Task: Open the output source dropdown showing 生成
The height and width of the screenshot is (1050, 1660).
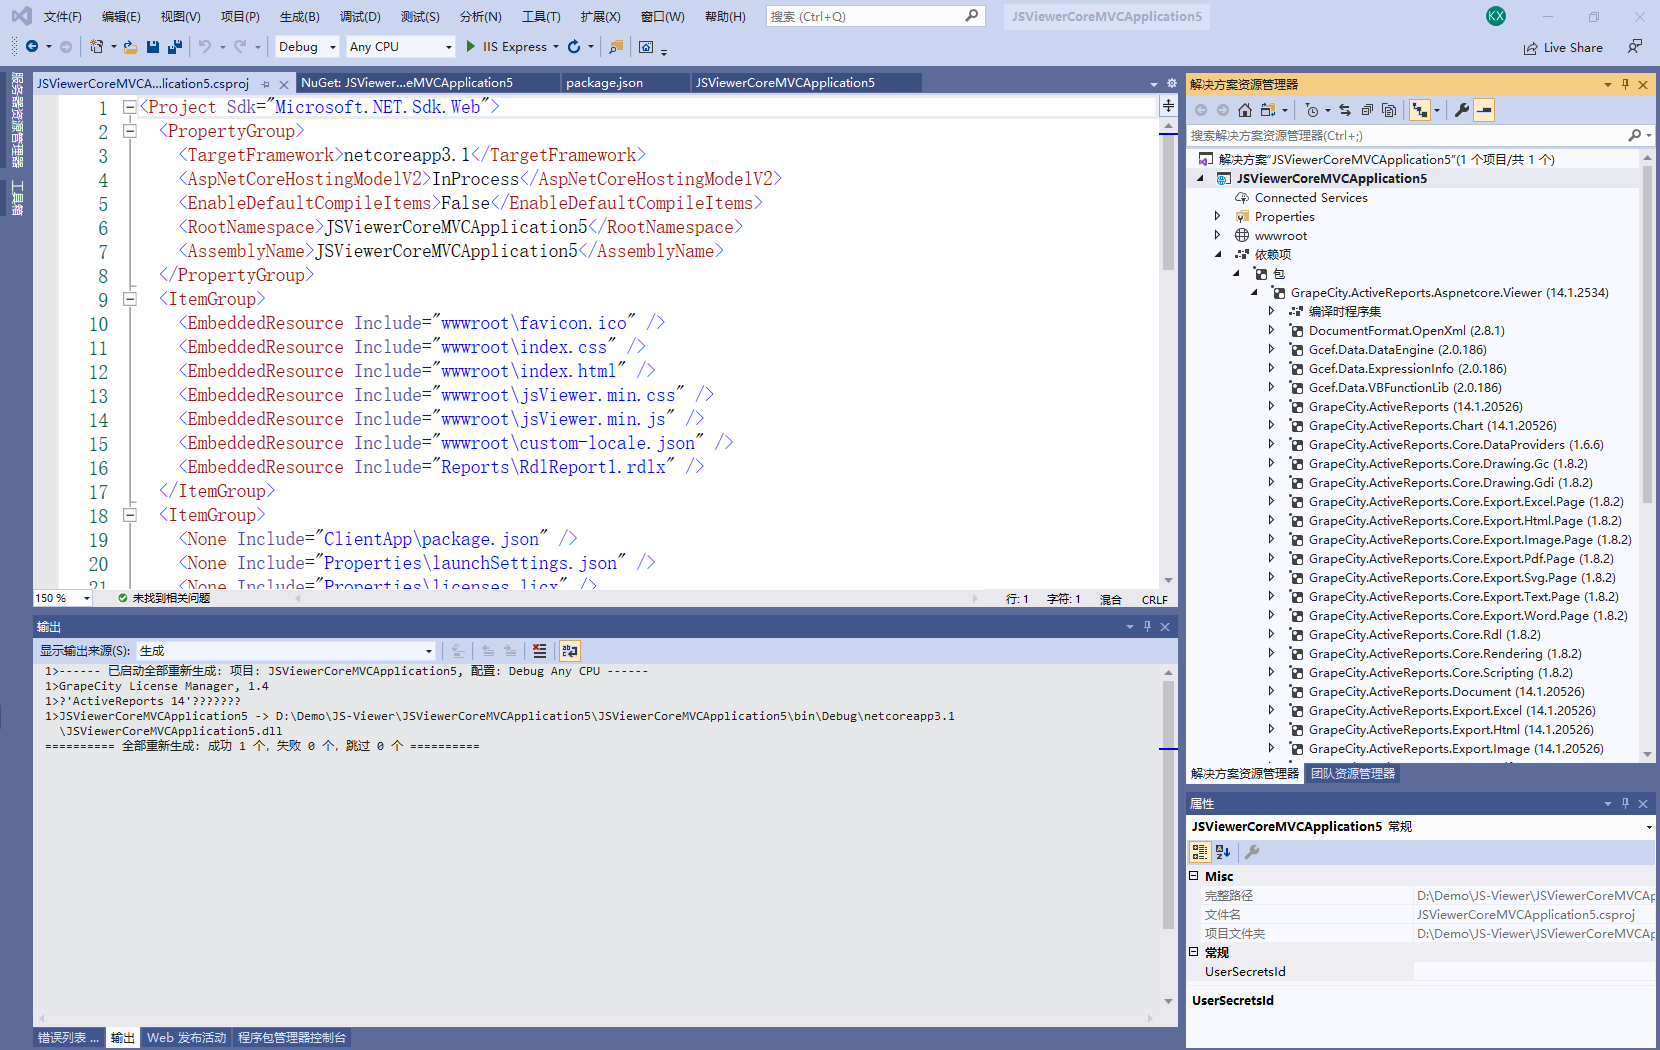Action: click(286, 651)
